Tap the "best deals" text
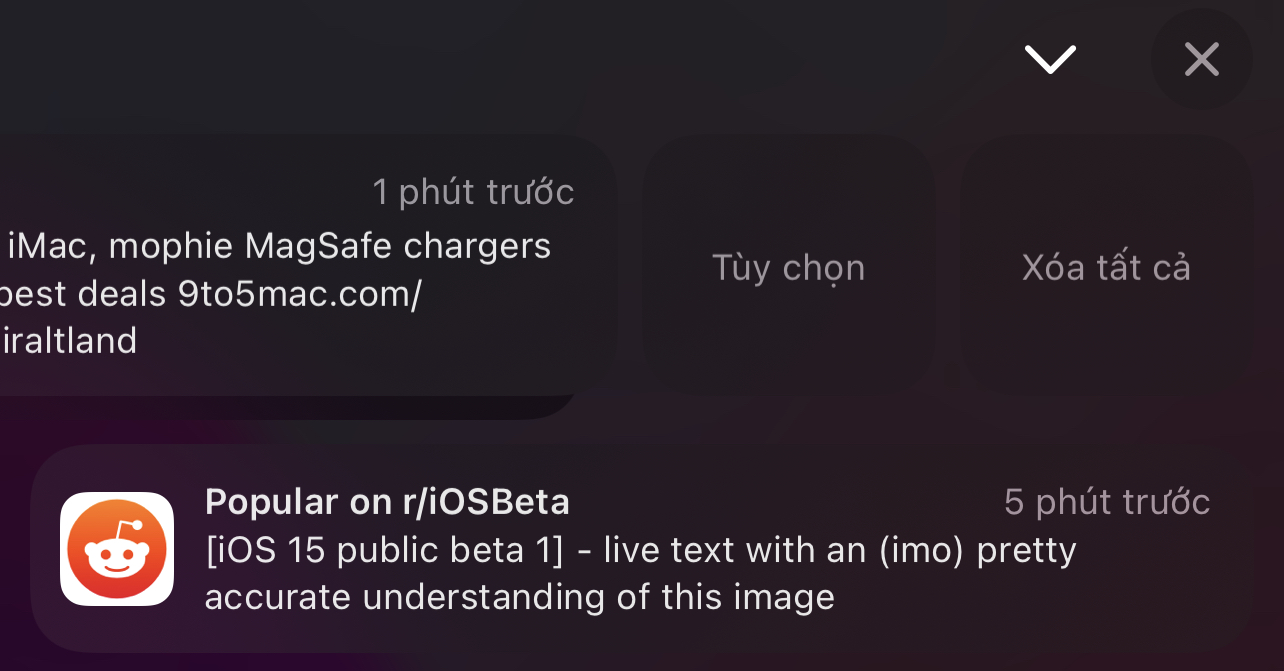1284x671 pixels. pos(85,294)
